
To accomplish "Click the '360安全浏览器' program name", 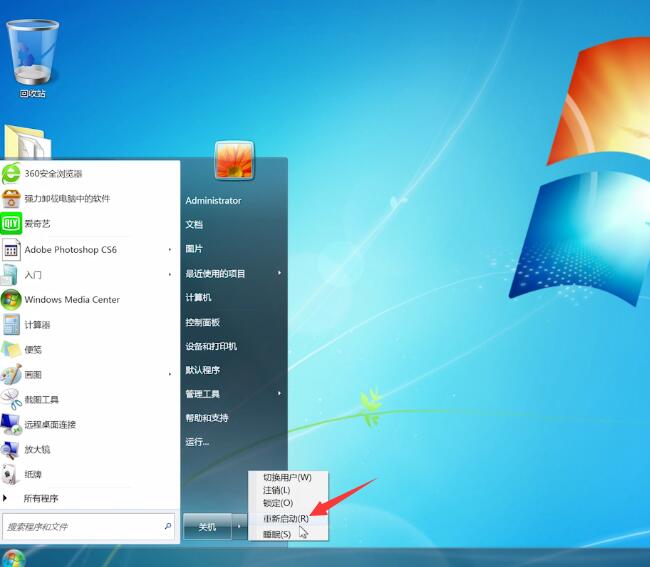I will (x=53, y=173).
